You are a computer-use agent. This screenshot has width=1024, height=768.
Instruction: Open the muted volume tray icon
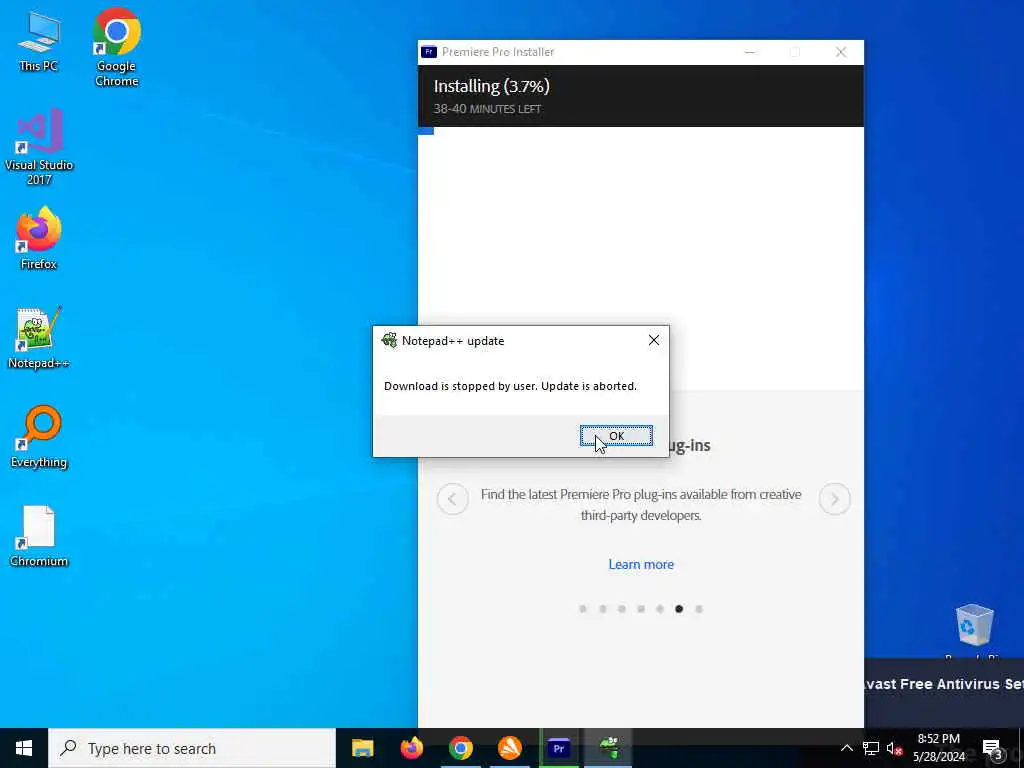coord(894,748)
